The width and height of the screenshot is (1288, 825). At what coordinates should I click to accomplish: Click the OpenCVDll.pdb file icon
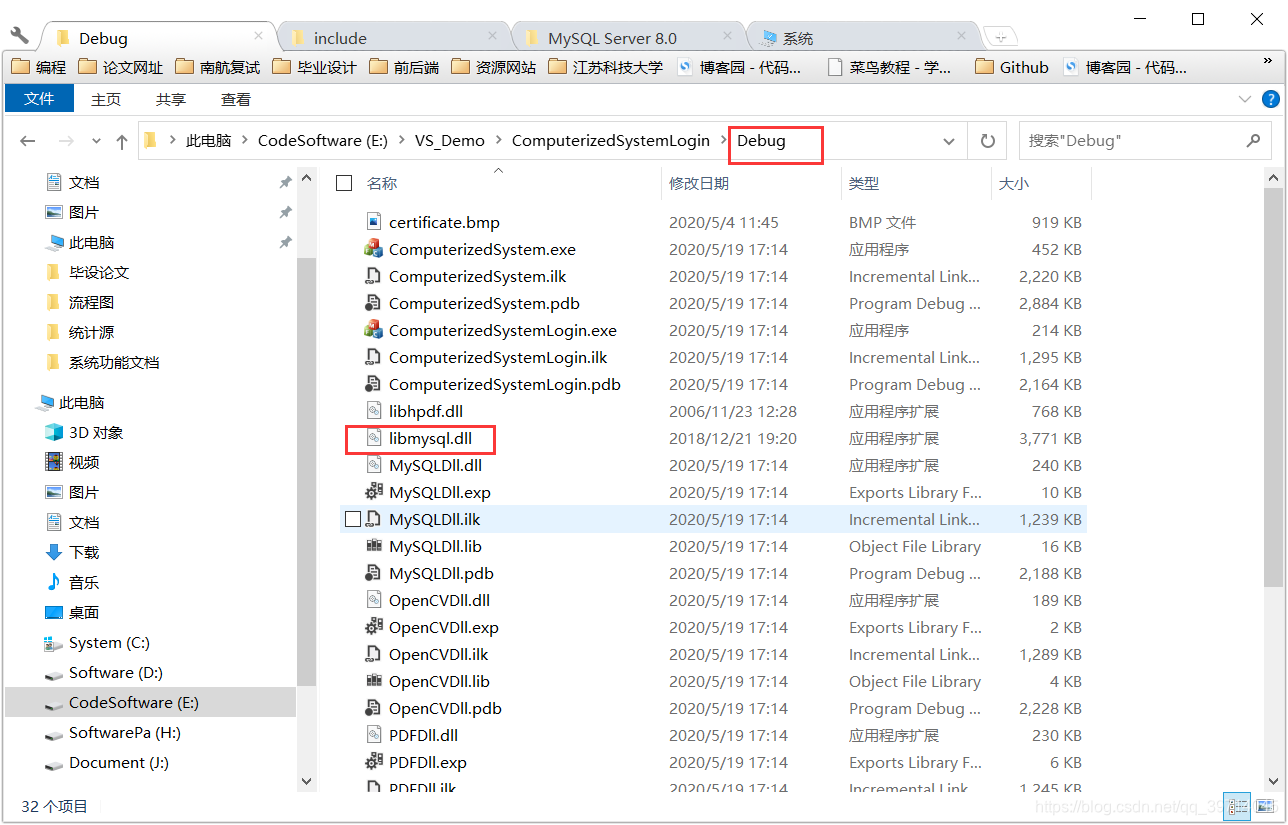(x=373, y=708)
